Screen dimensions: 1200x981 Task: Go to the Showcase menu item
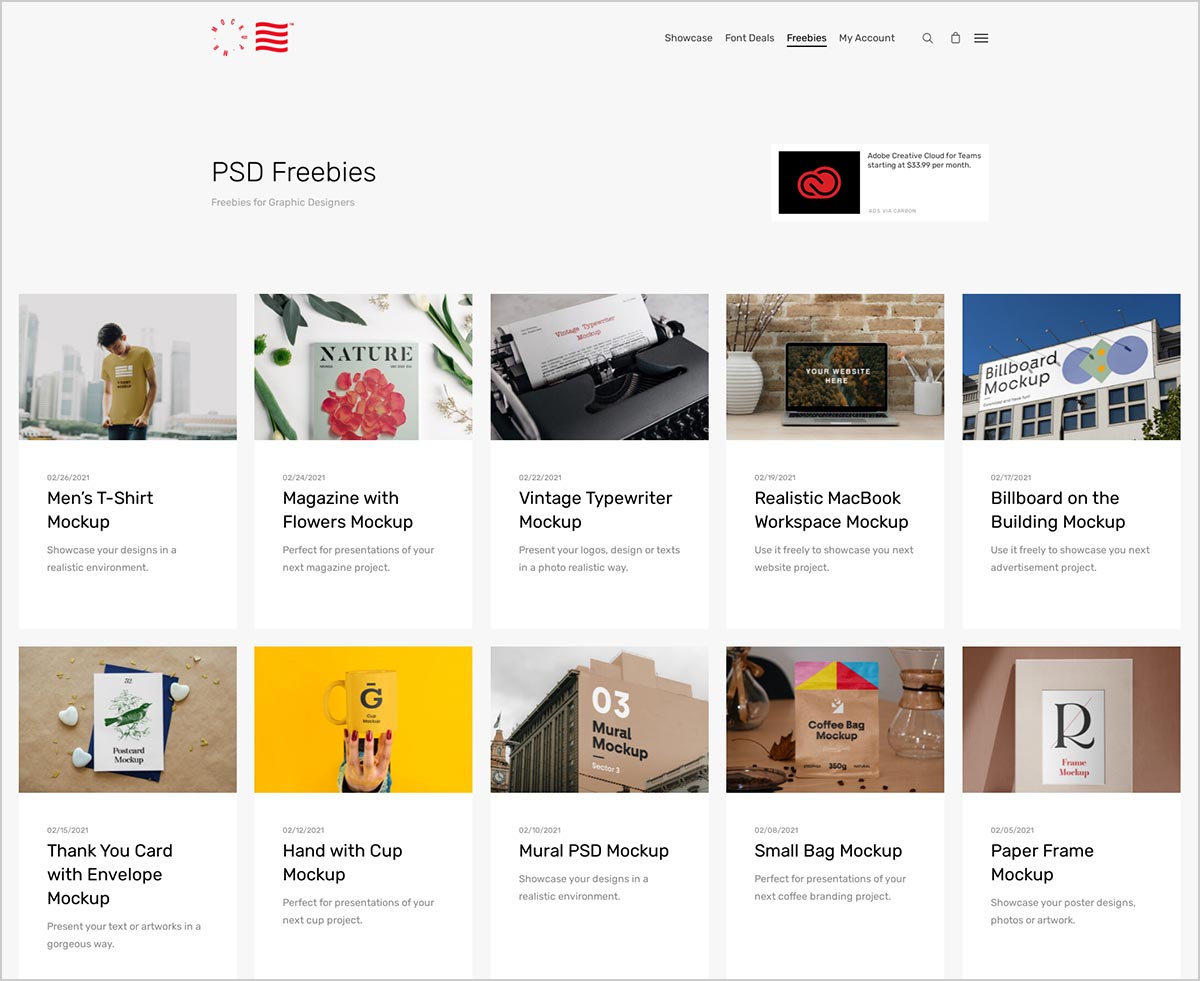[688, 38]
